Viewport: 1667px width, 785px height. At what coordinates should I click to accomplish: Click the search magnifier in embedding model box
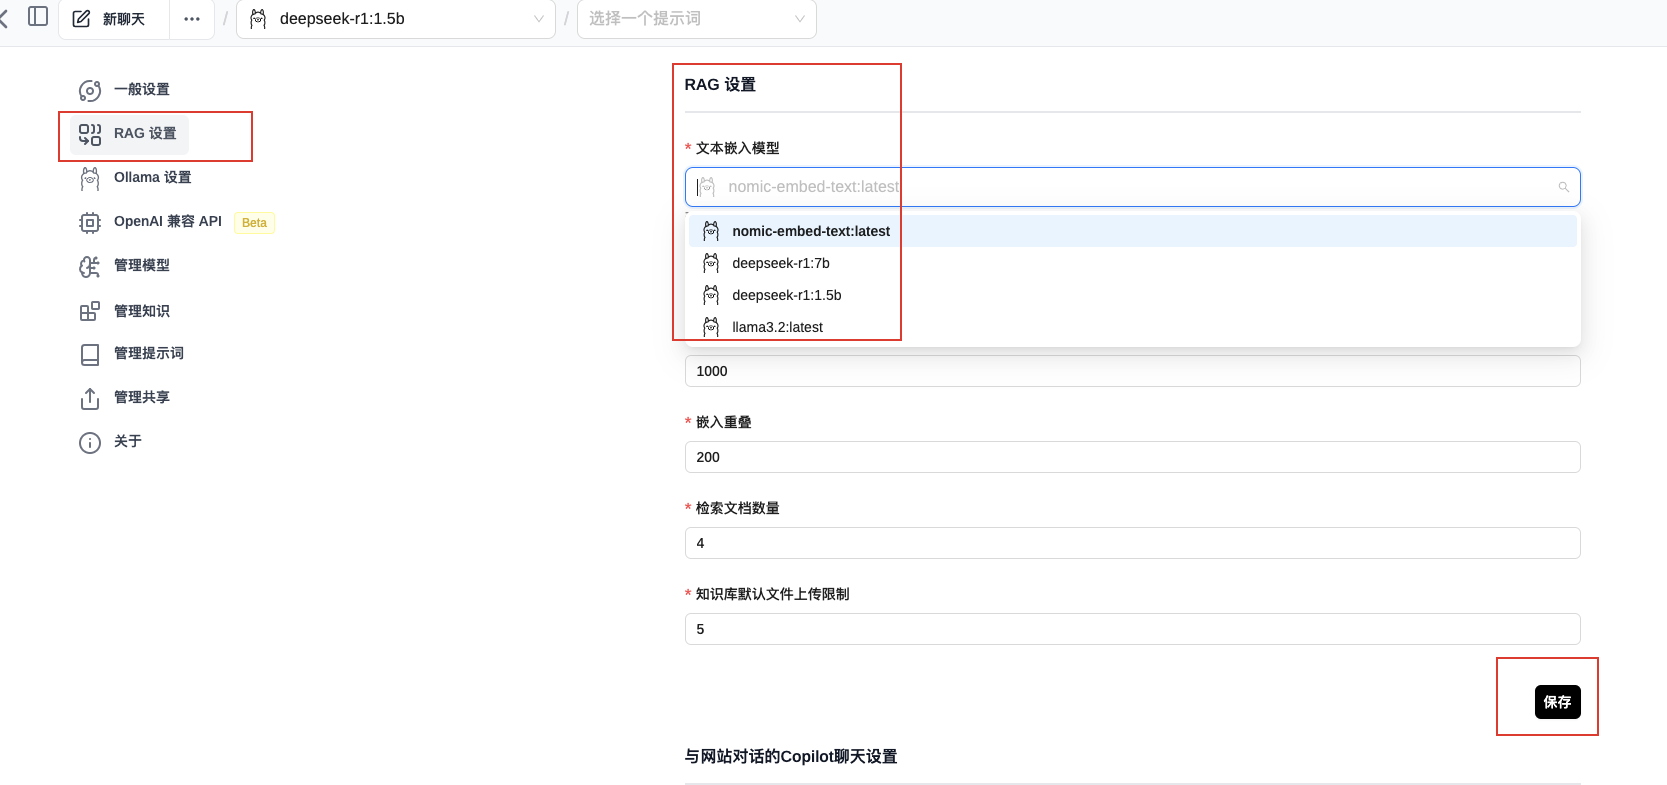[x=1564, y=187]
